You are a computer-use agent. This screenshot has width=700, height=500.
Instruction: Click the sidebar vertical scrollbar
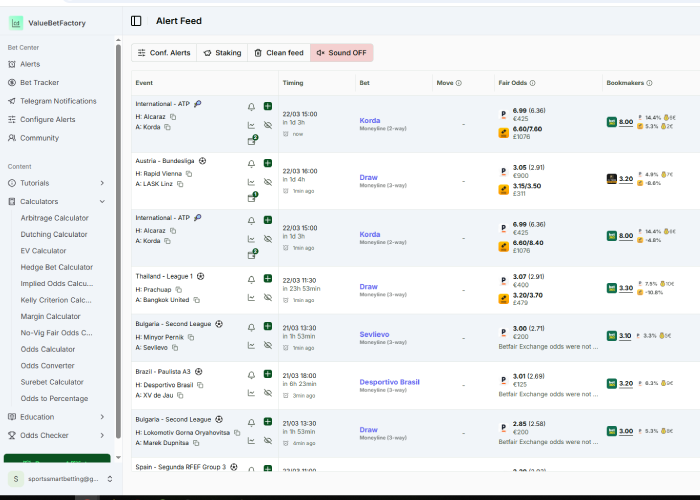point(118,241)
